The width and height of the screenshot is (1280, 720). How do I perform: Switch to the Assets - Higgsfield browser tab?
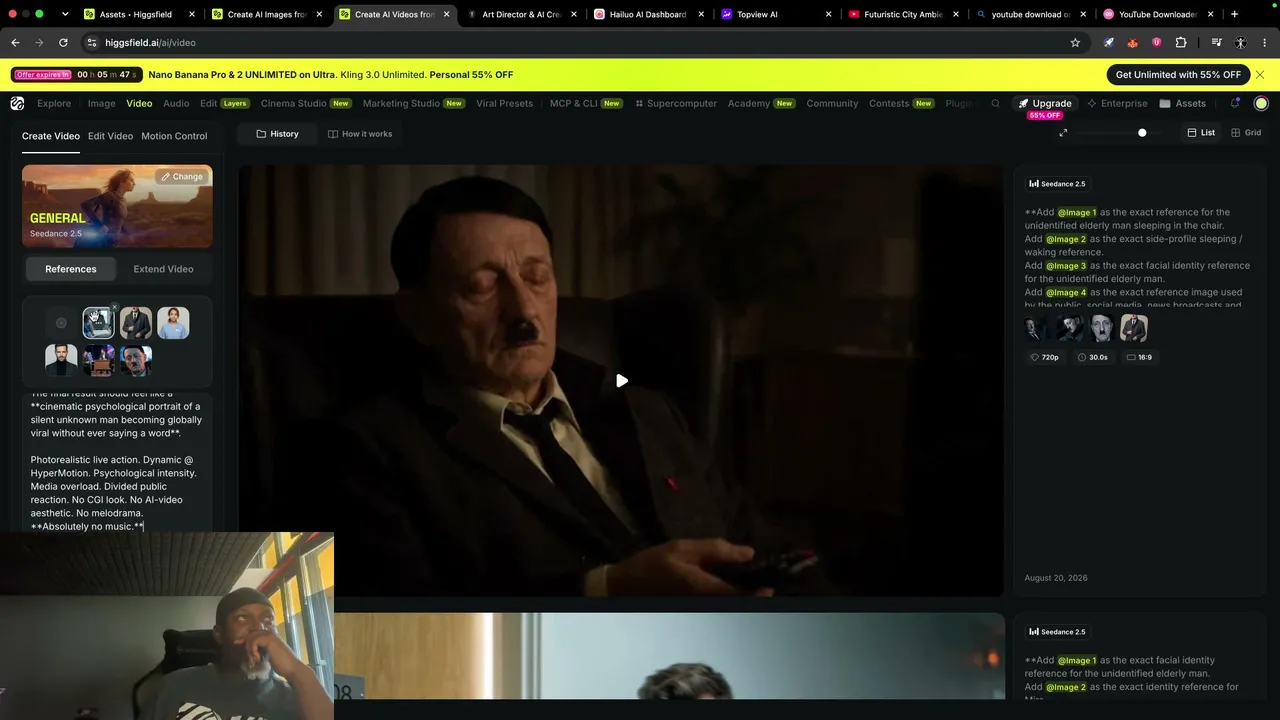tap(140, 14)
